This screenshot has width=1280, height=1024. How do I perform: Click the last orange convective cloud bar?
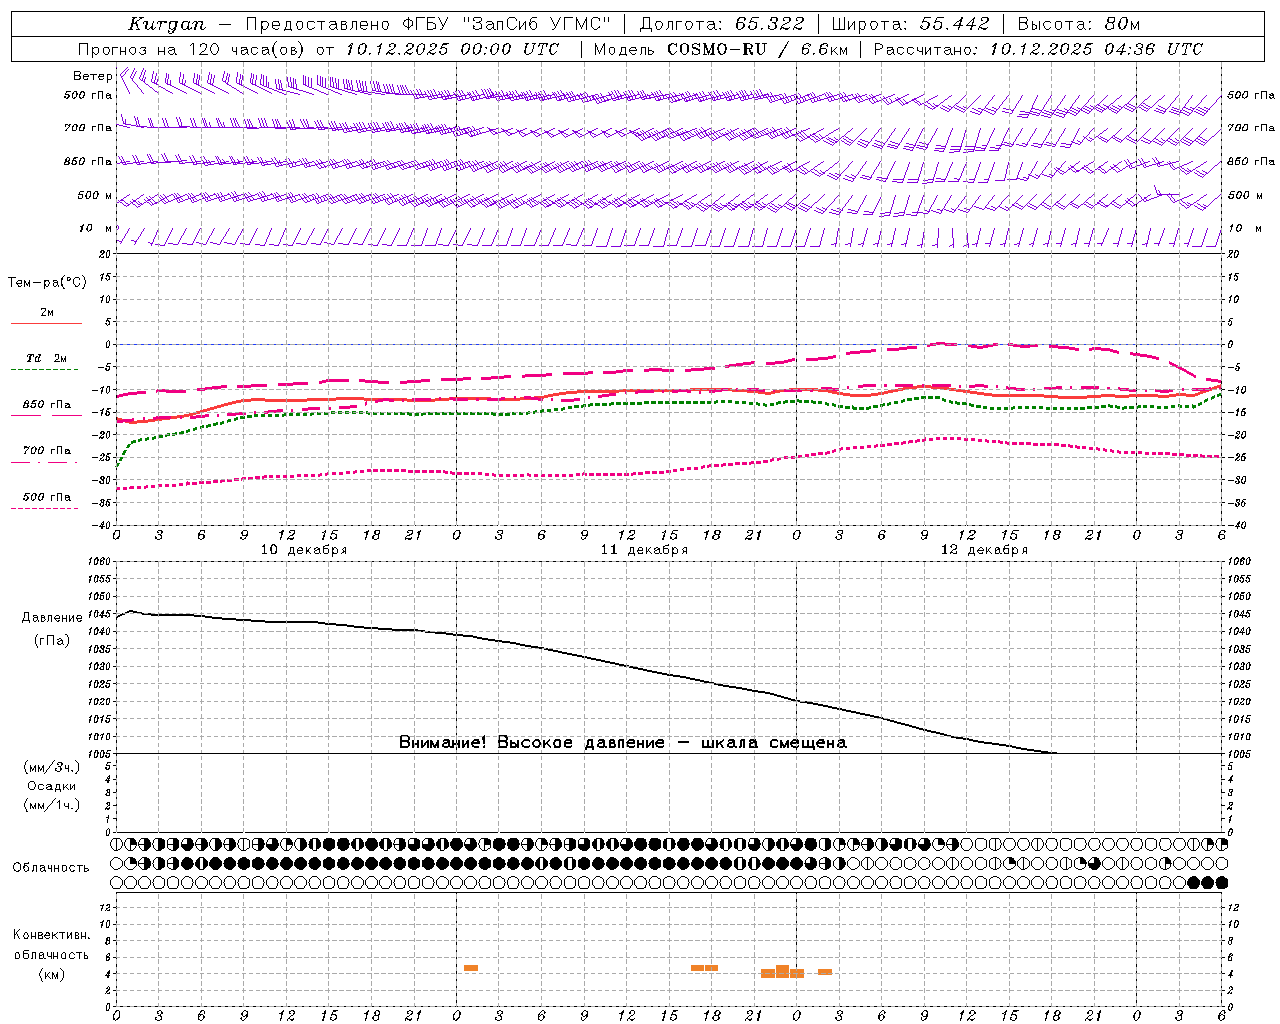pyautogui.click(x=825, y=972)
